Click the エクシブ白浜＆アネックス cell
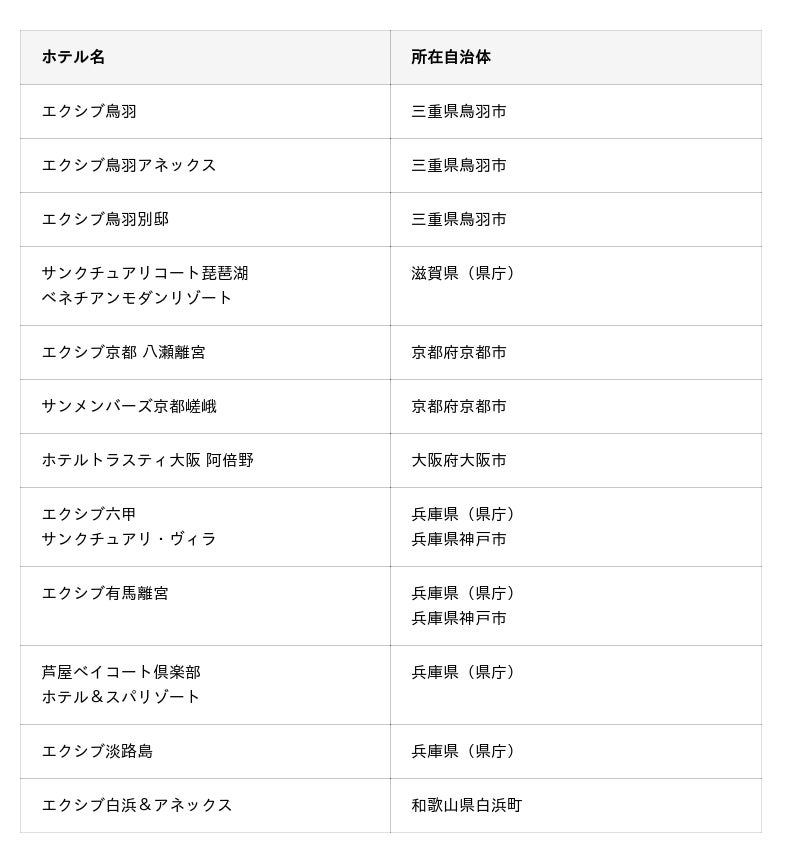This screenshot has width=800, height=863. [x=137, y=805]
